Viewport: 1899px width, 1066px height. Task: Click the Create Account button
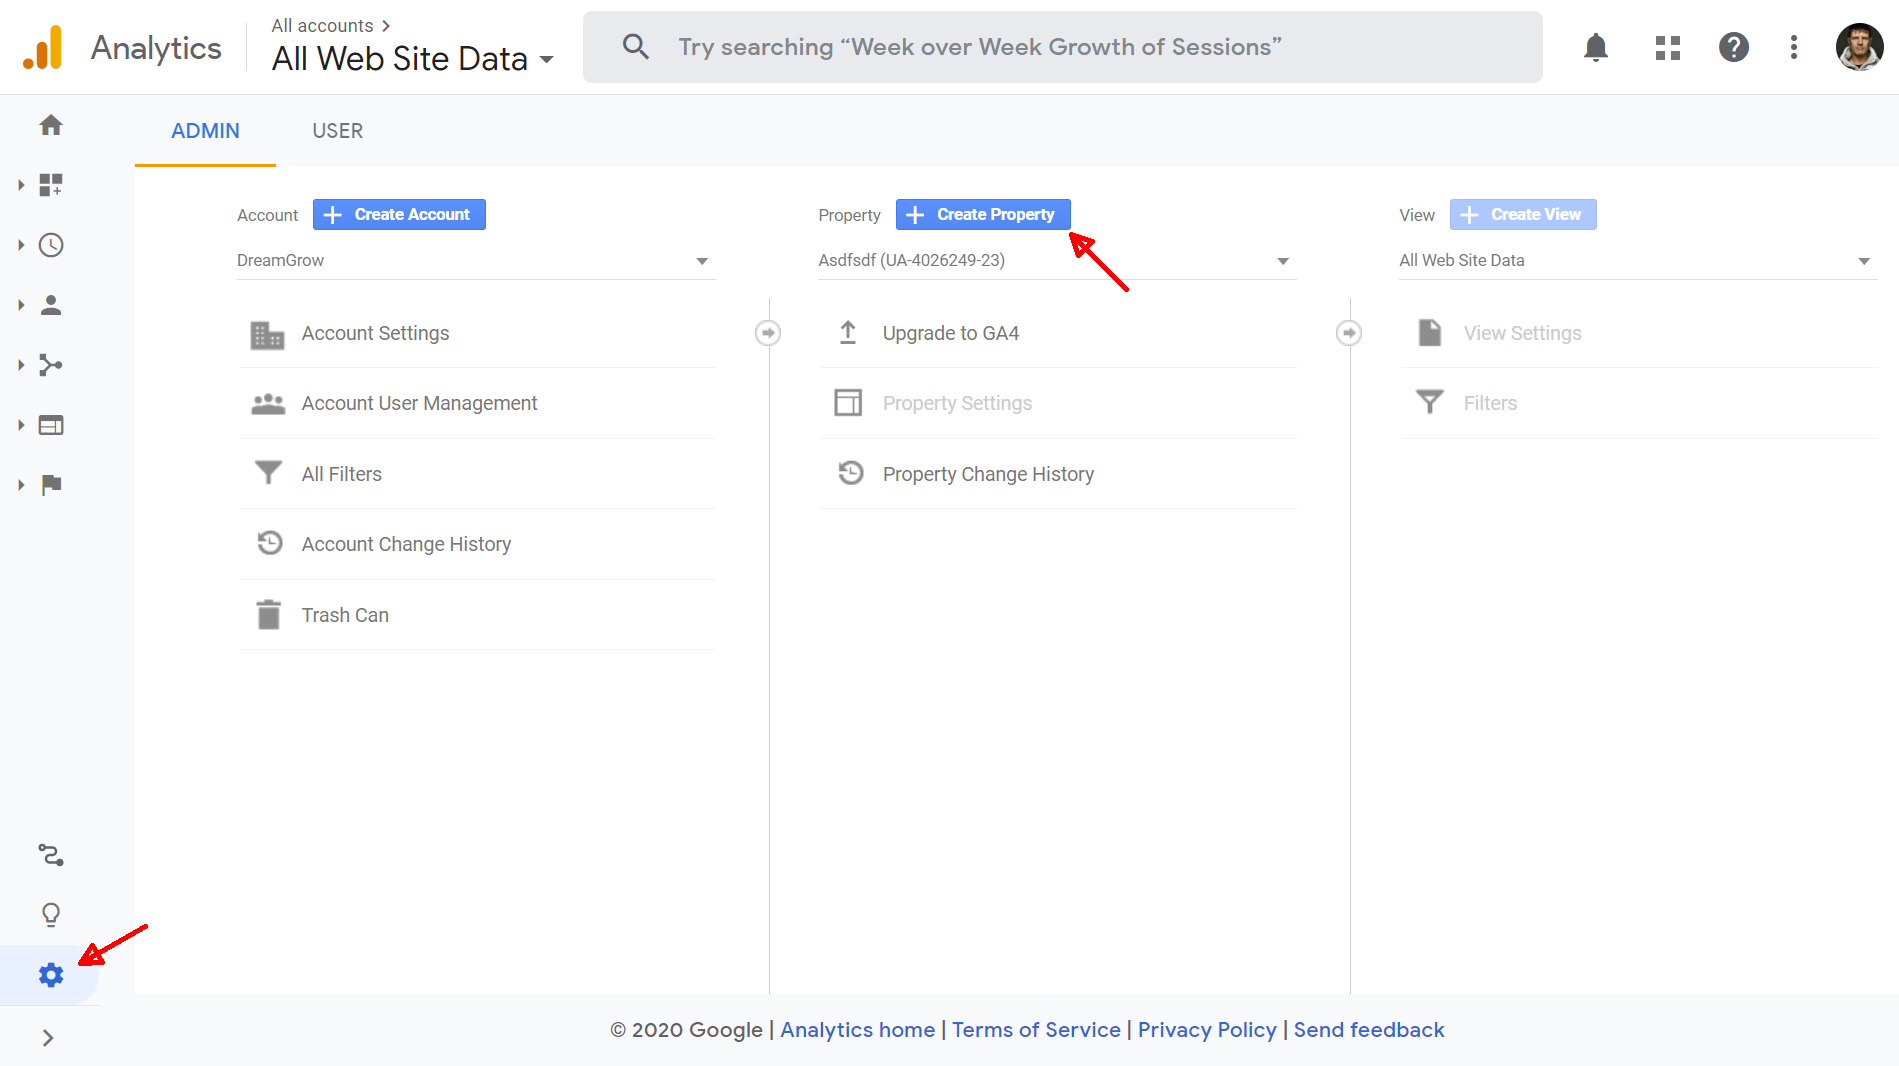399,214
